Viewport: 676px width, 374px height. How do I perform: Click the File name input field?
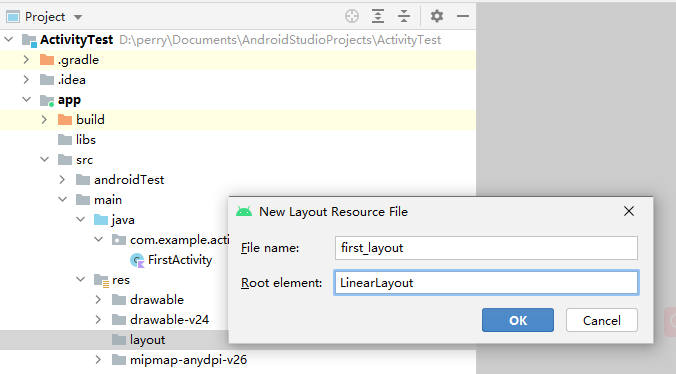click(486, 248)
